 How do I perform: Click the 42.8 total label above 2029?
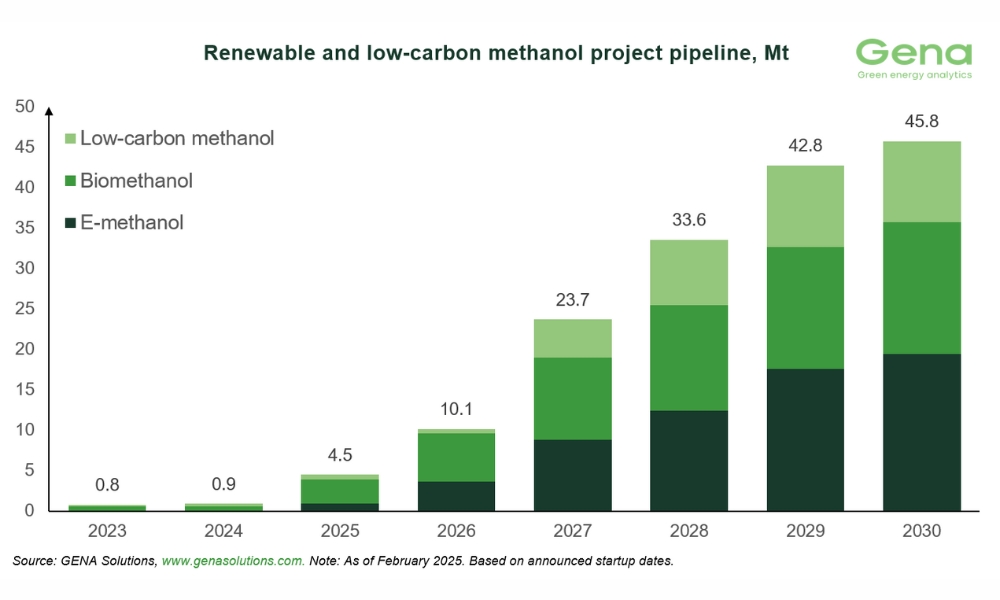[805, 144]
